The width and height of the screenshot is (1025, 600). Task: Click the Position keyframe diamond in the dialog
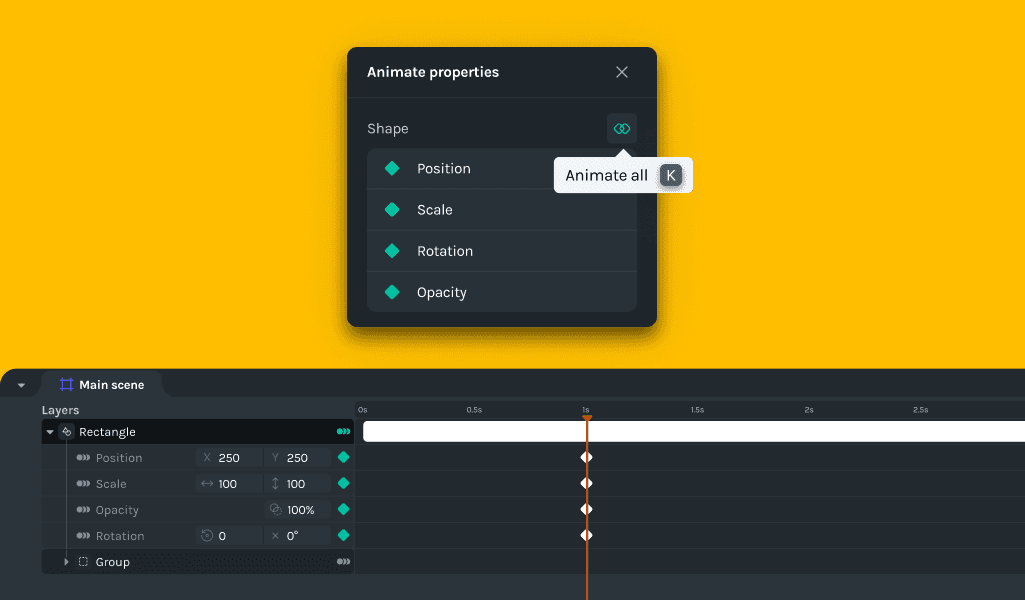pos(391,168)
